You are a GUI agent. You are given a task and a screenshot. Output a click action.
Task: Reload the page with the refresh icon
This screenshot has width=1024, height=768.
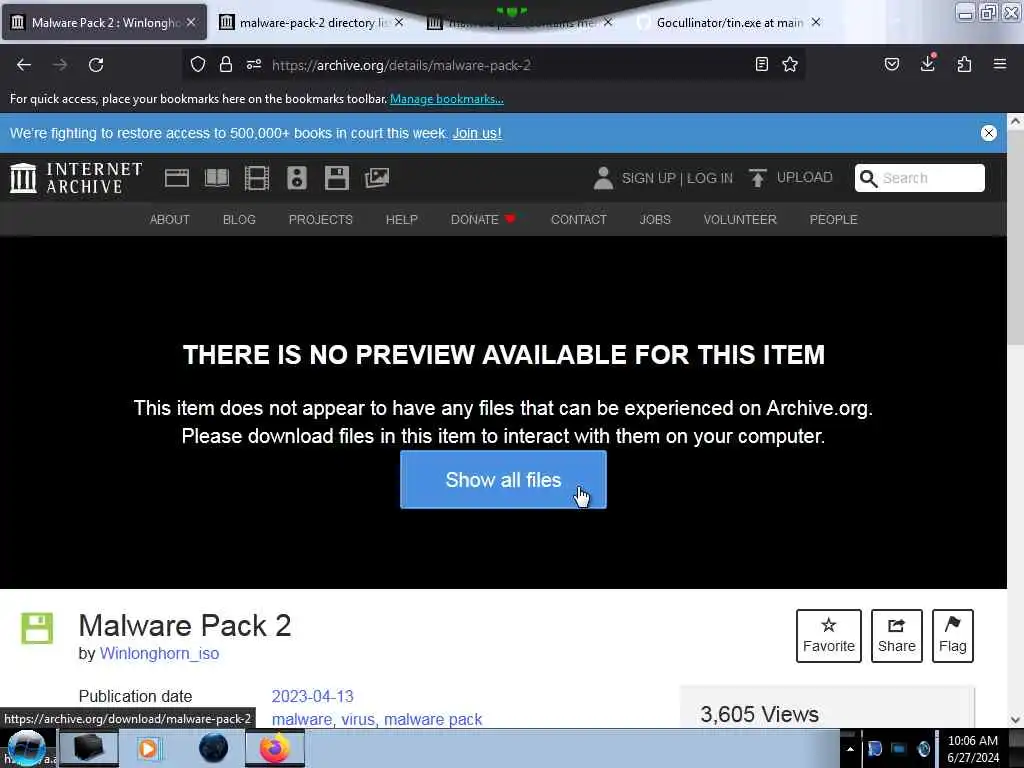click(96, 65)
